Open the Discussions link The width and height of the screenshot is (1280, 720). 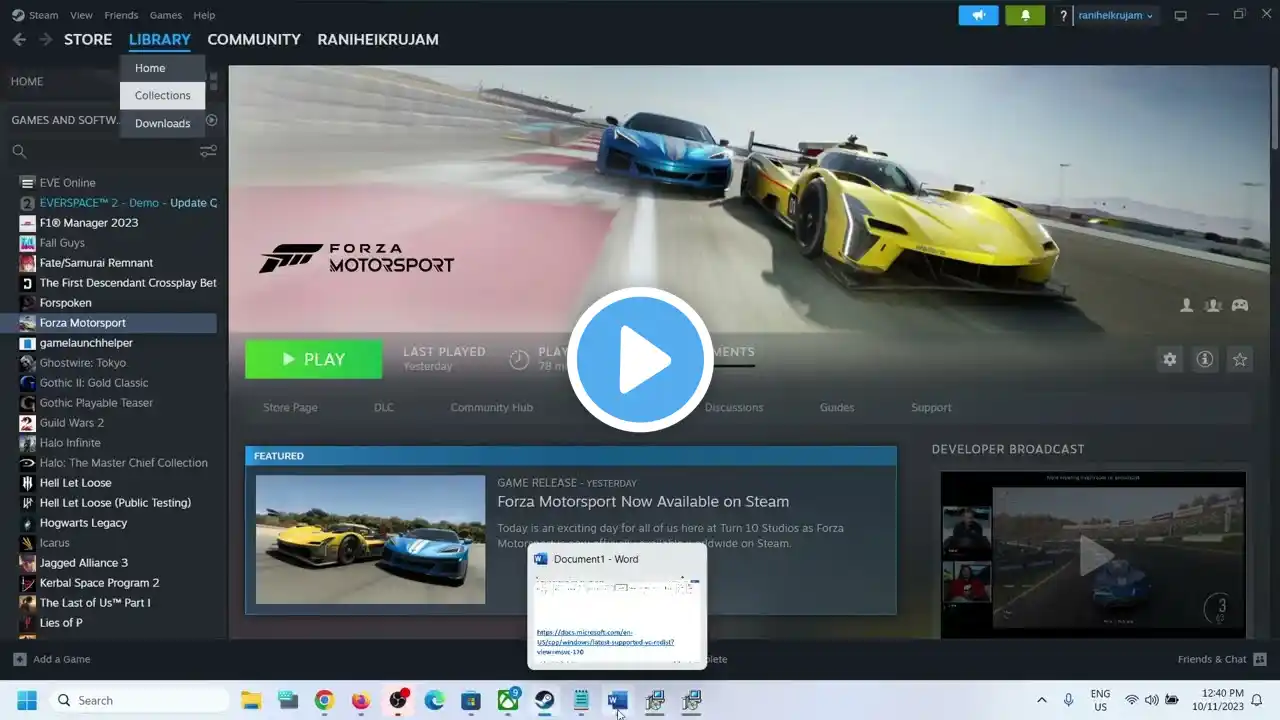click(734, 407)
